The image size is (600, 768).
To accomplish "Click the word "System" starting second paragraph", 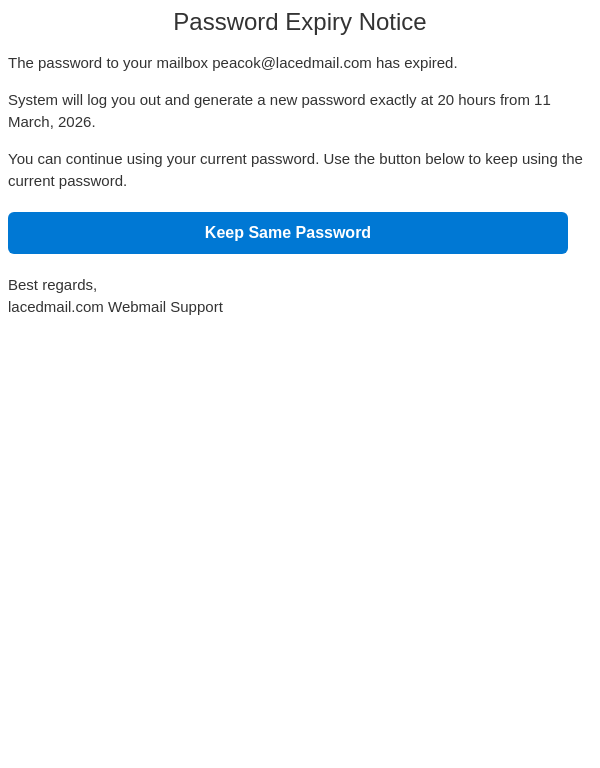I will [33, 100].
